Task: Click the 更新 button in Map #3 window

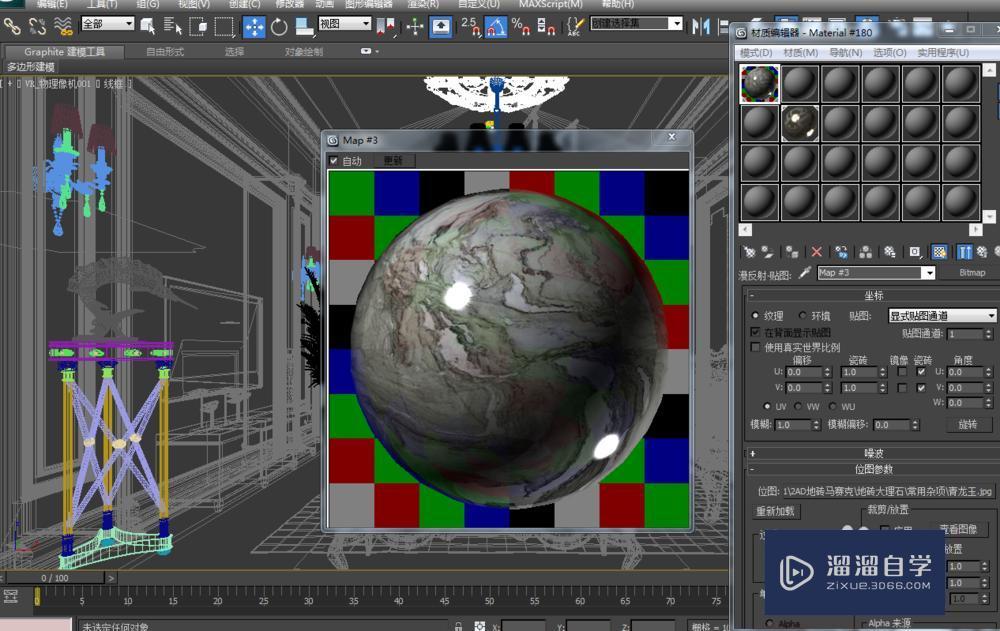Action: (x=392, y=160)
